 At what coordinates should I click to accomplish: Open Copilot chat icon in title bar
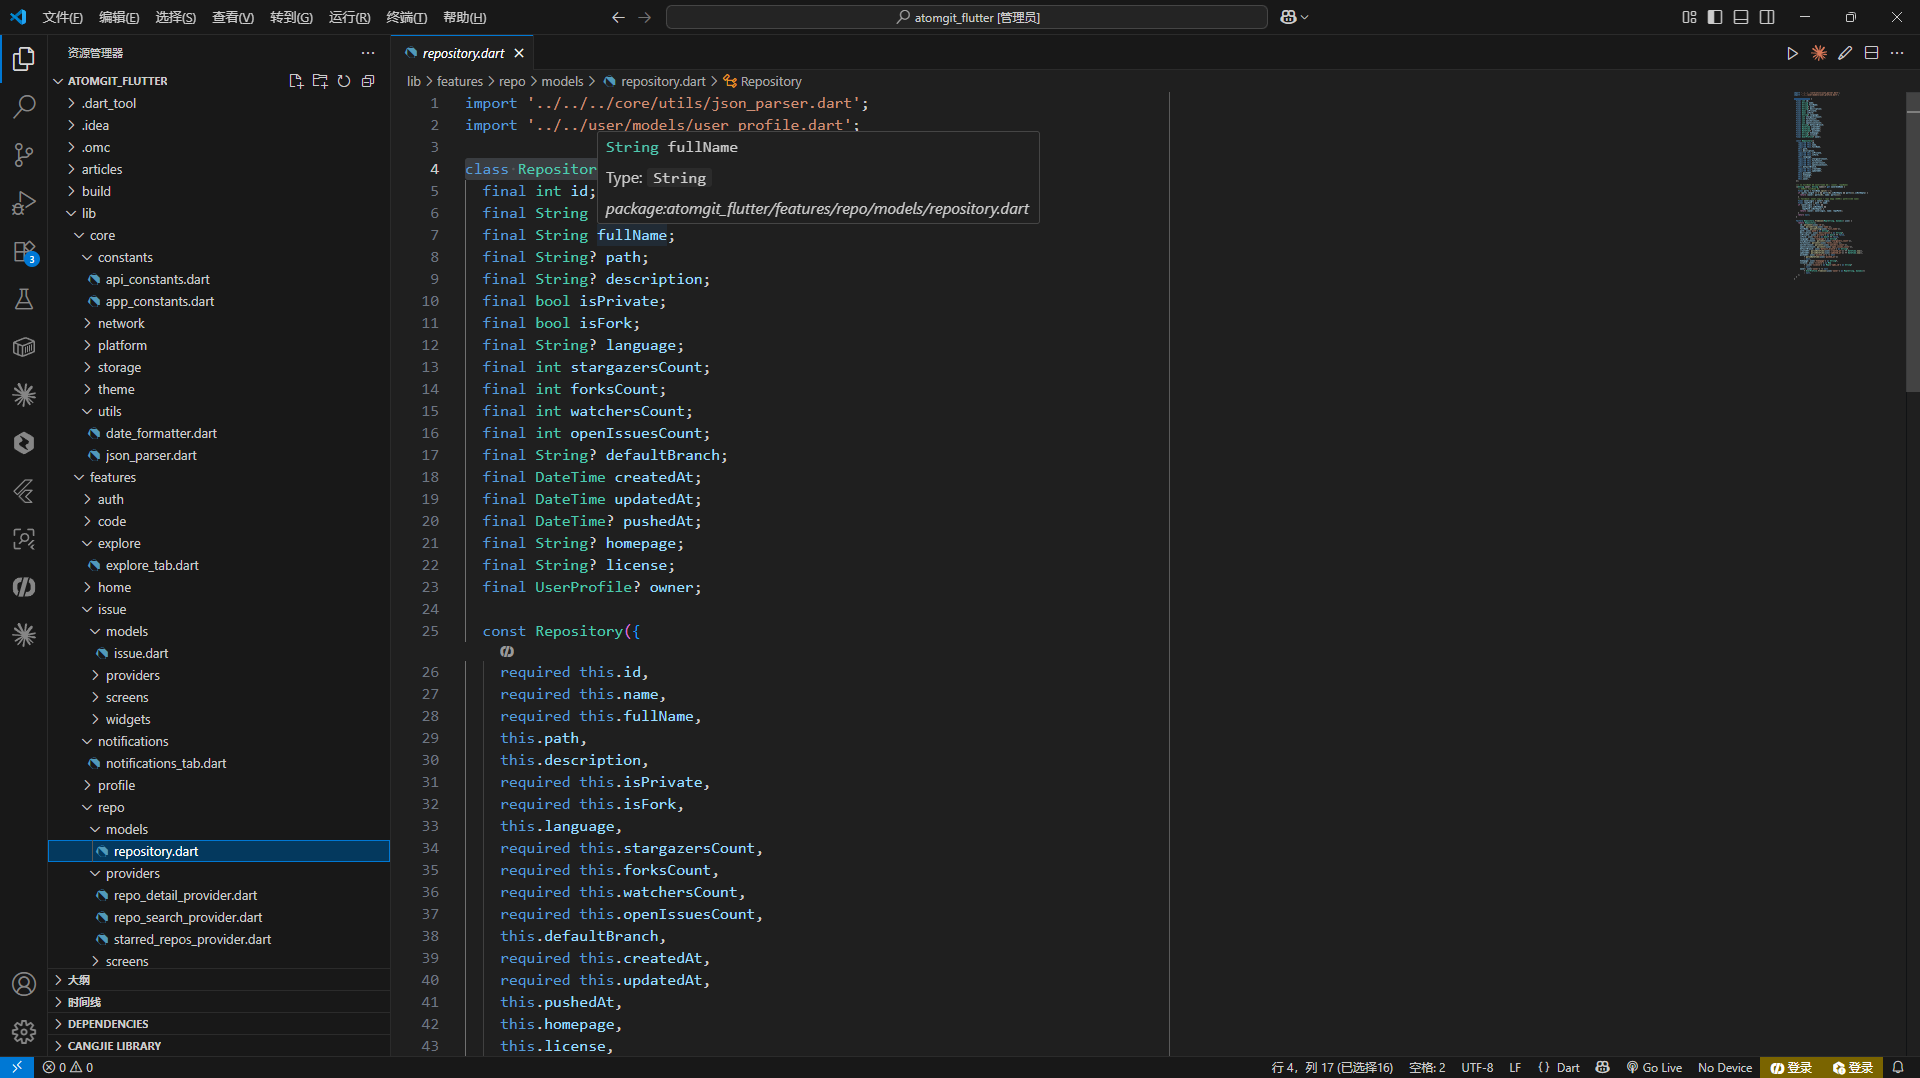[x=1289, y=17]
